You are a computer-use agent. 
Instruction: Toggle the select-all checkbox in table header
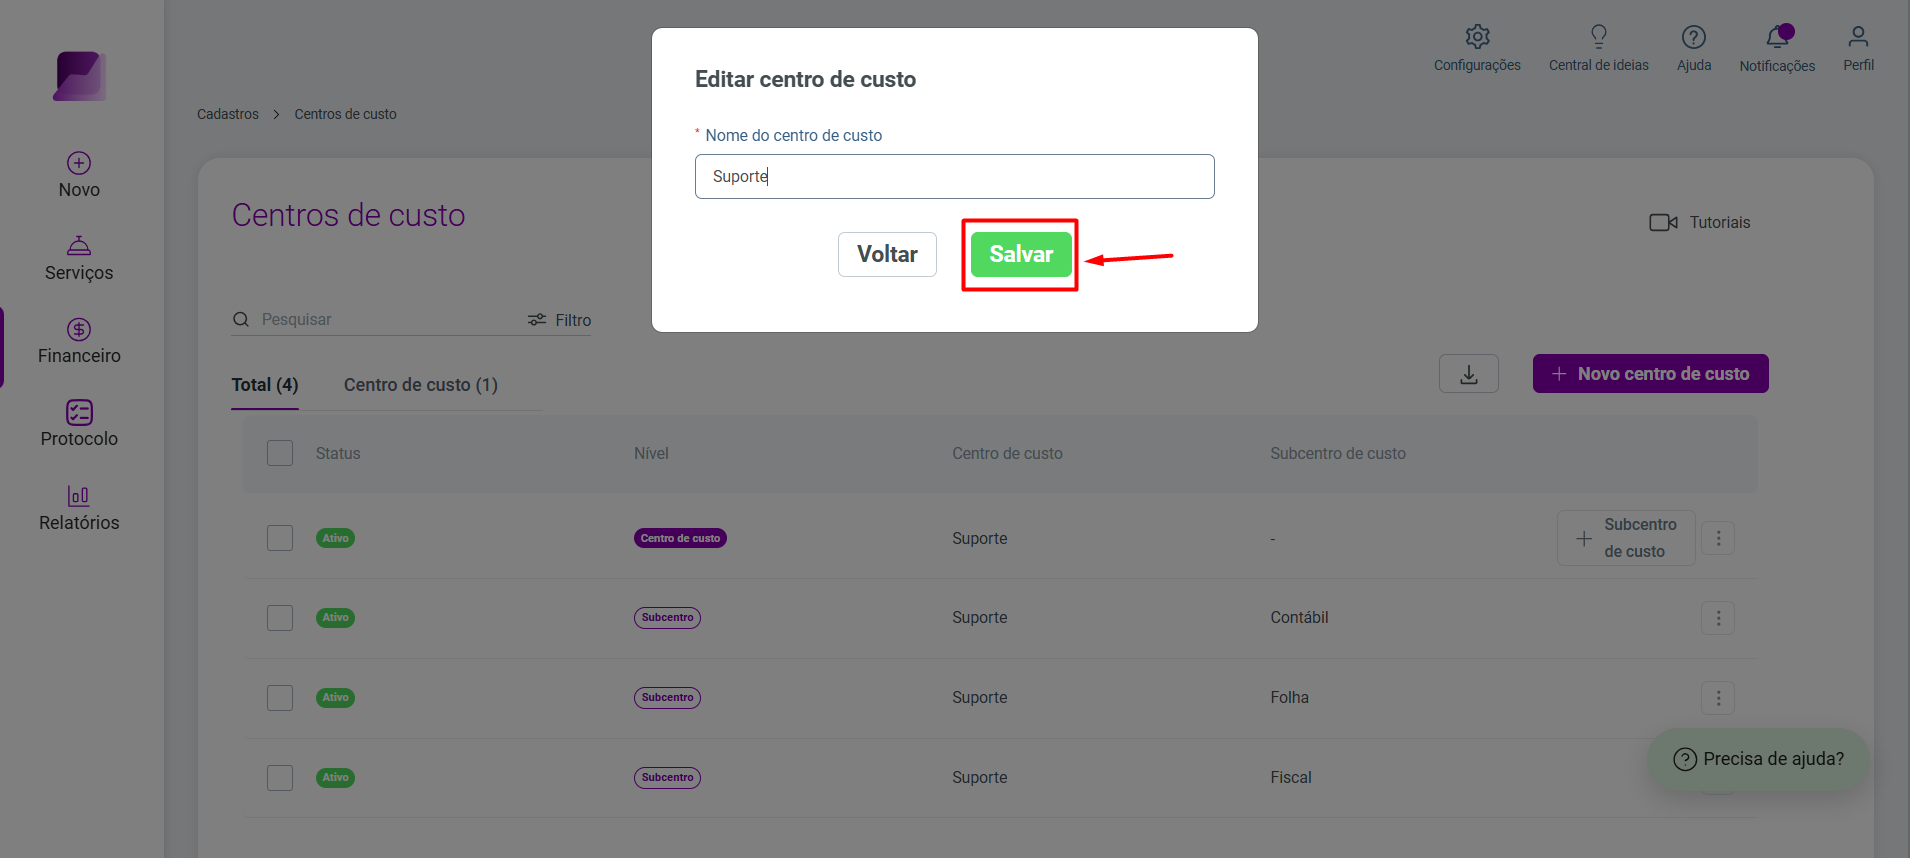tap(280, 453)
